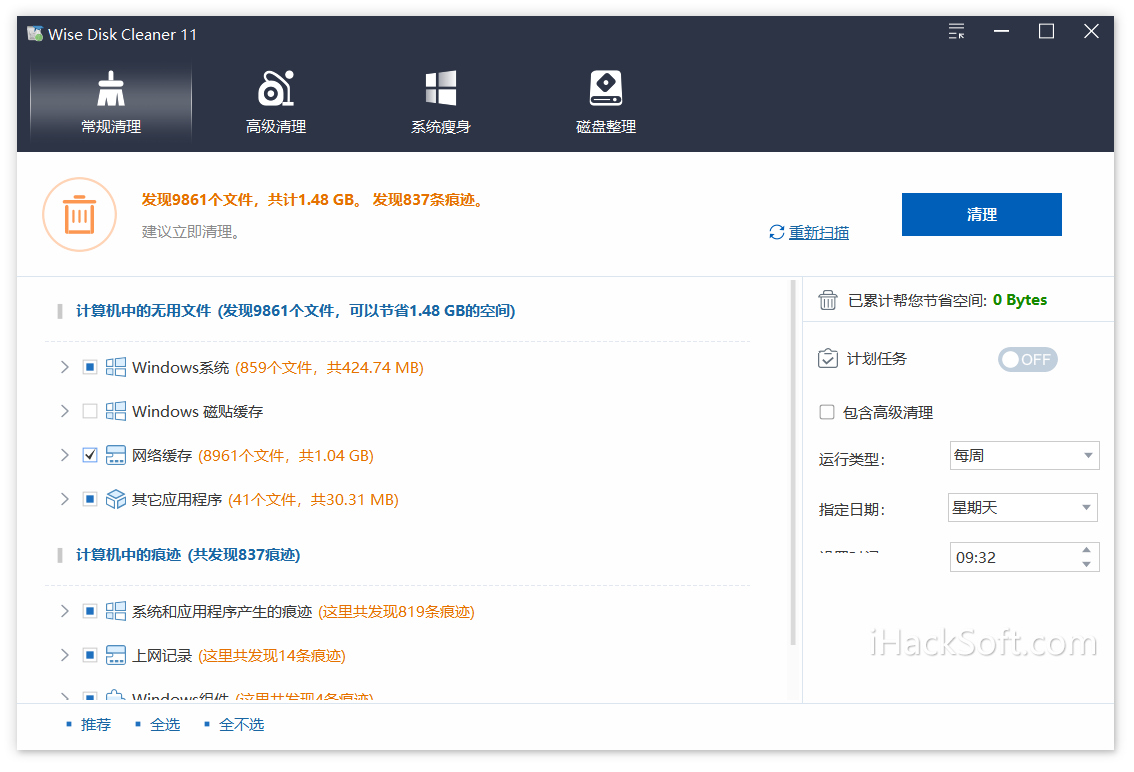The image size is (1134, 772).
Task: Click the 网络缓存 browser icon
Action: coord(116,455)
